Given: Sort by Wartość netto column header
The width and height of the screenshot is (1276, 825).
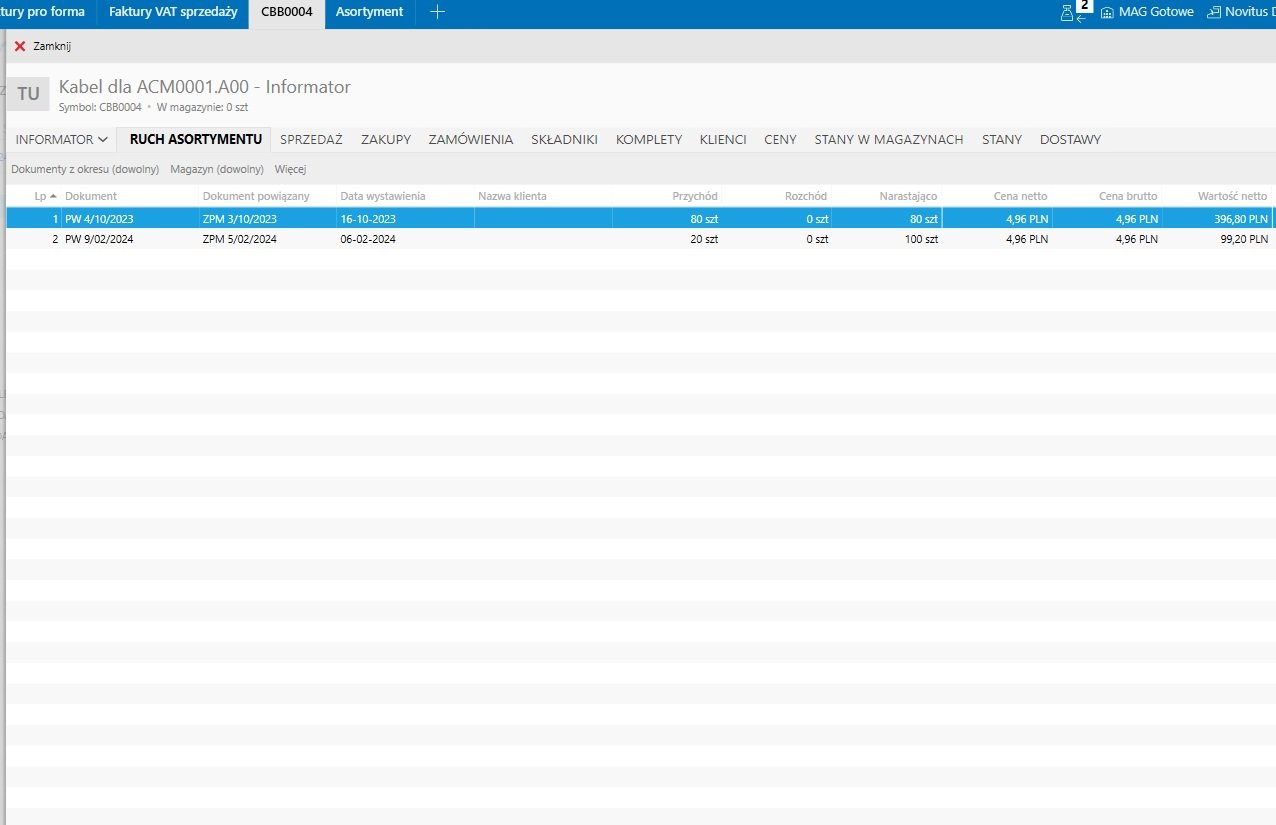Looking at the screenshot, I should click(1232, 196).
